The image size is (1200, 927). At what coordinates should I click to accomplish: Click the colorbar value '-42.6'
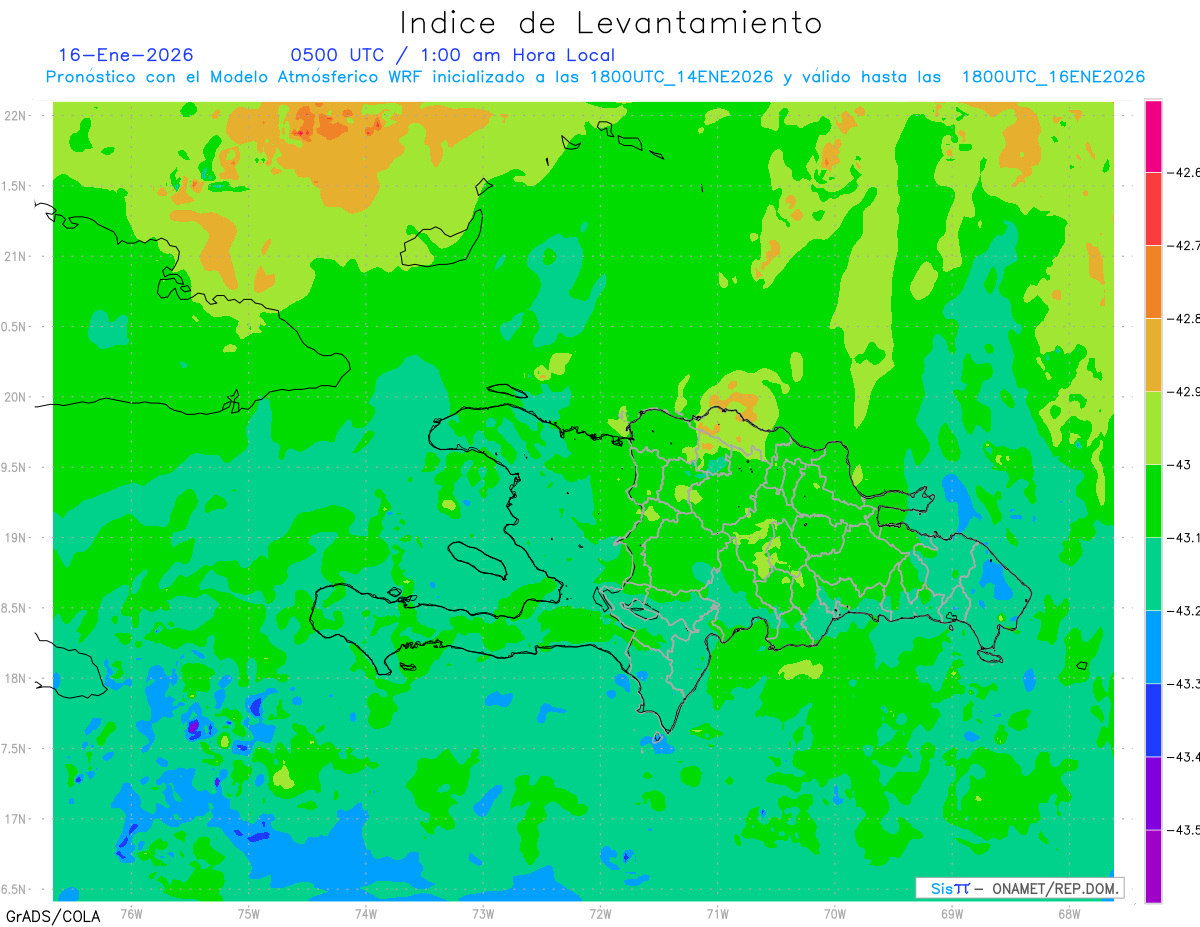point(1184,172)
